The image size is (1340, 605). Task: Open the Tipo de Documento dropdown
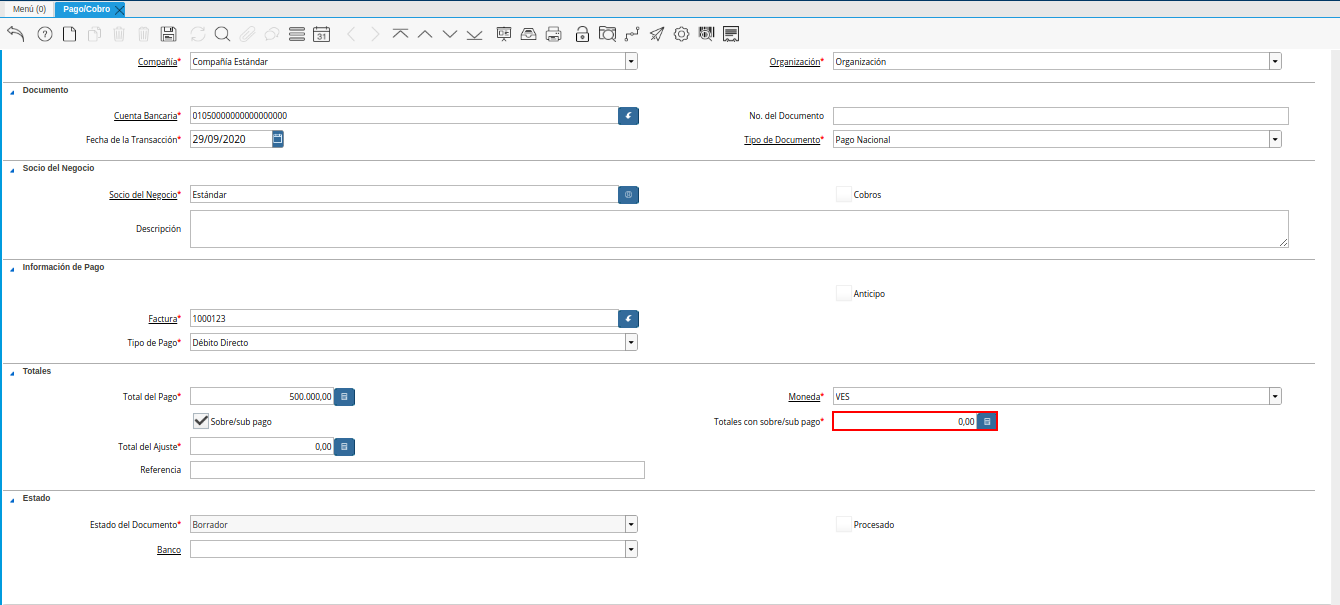1275,140
